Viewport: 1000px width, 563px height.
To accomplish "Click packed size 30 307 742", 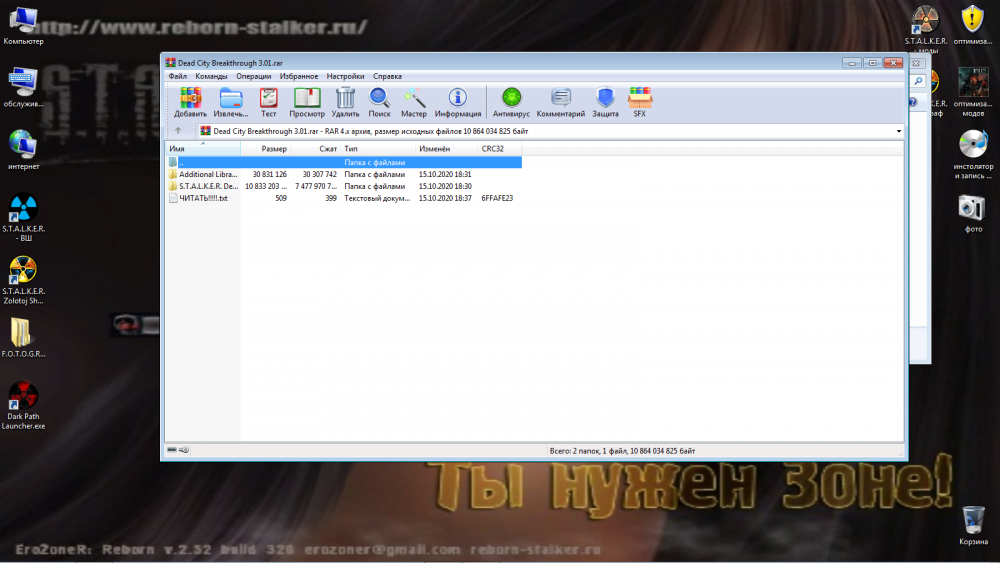I will point(319,174).
